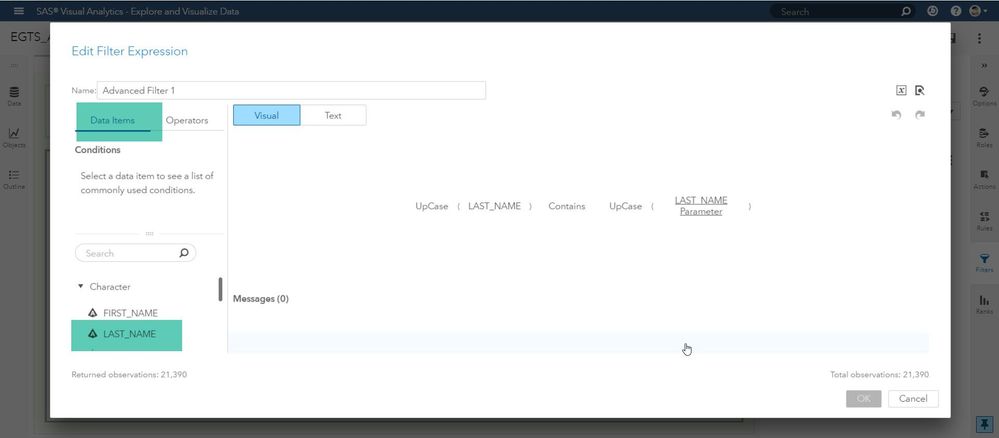The image size is (999, 438).
Task: Open the Filters pane on right sidebar
Action: click(x=984, y=262)
